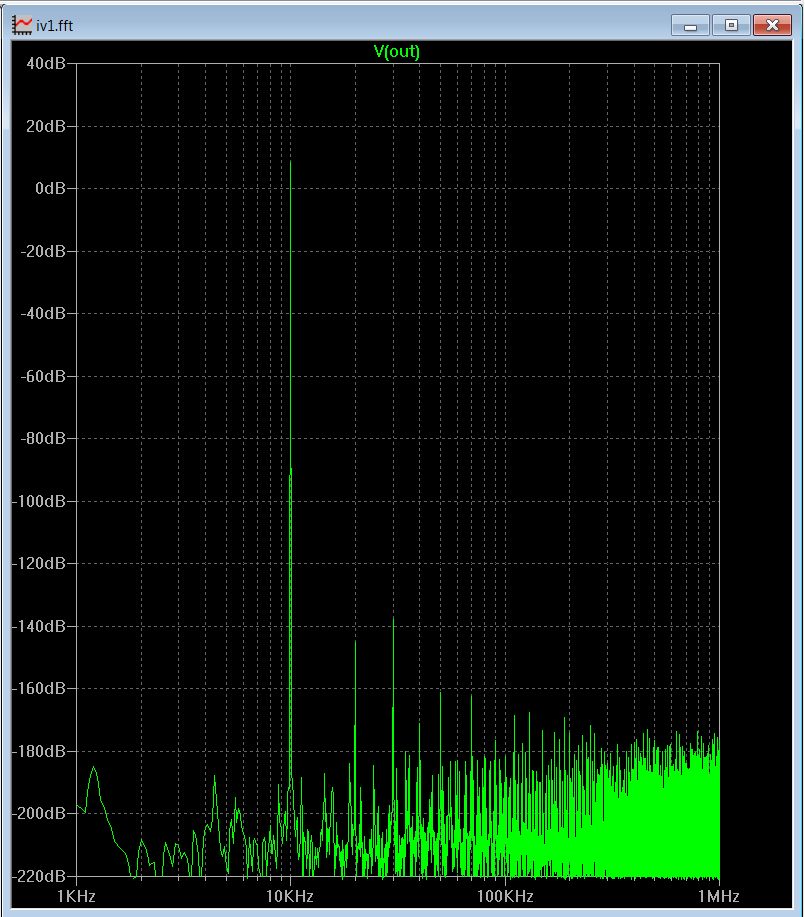Maximize the iv1.fft window
The image size is (805, 917).
731,26
